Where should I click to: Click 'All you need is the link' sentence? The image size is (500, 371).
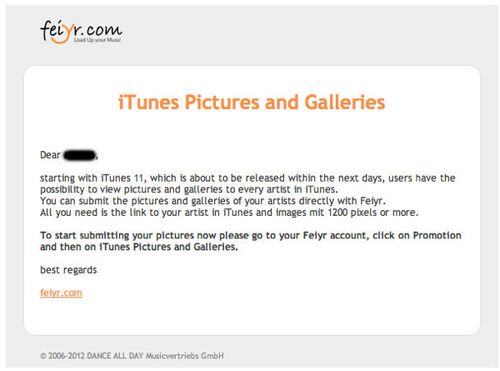click(x=229, y=213)
